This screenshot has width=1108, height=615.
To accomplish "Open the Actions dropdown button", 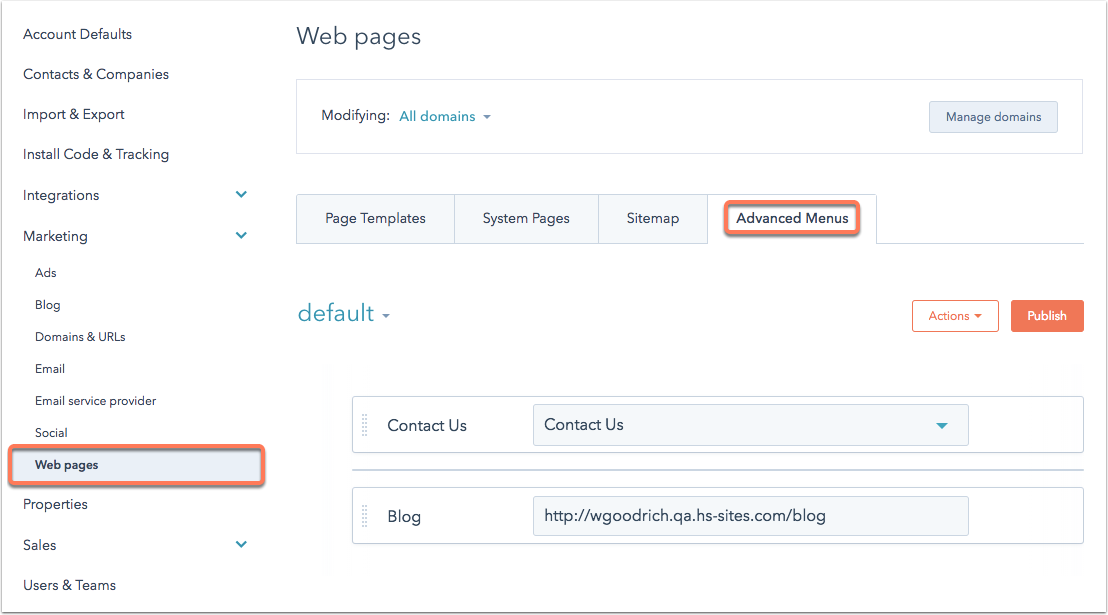I will [955, 316].
